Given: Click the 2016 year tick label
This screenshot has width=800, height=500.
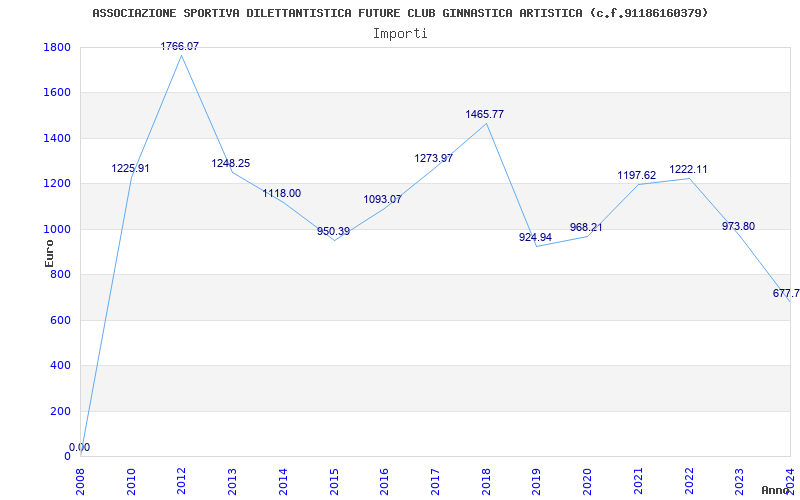Looking at the screenshot, I should pyautogui.click(x=385, y=481).
